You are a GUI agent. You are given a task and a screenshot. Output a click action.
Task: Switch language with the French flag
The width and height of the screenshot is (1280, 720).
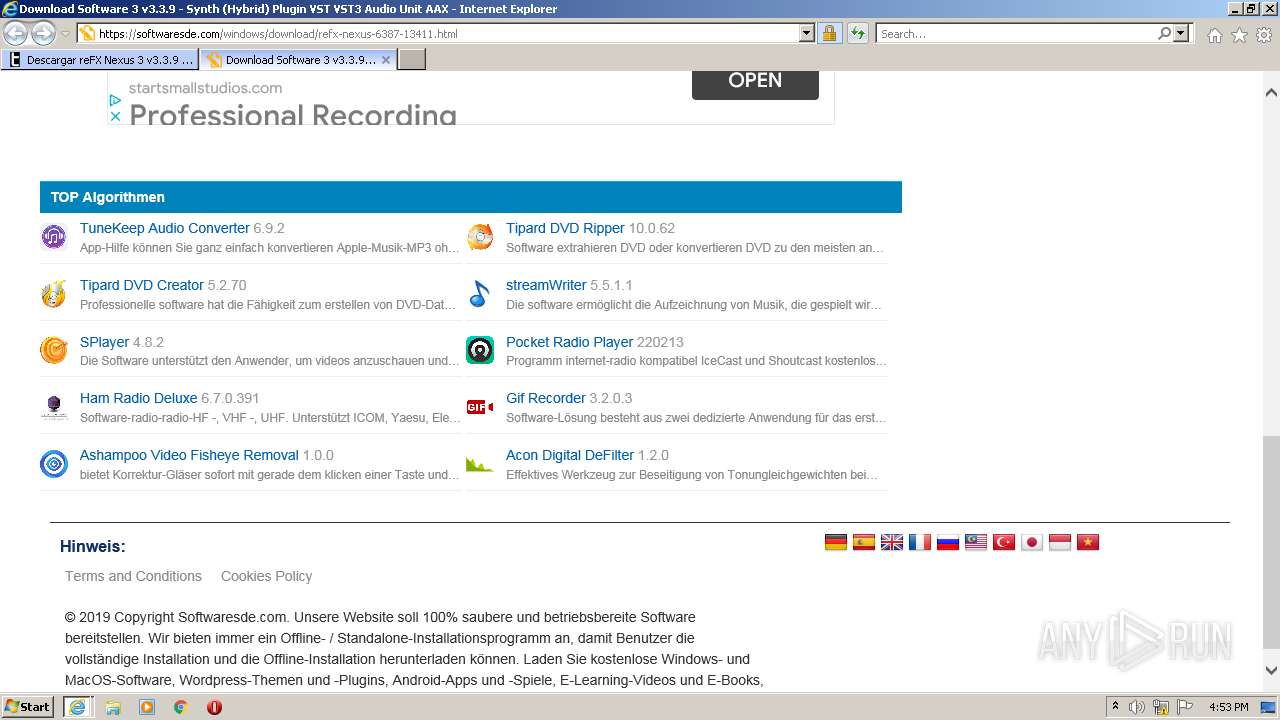point(920,542)
